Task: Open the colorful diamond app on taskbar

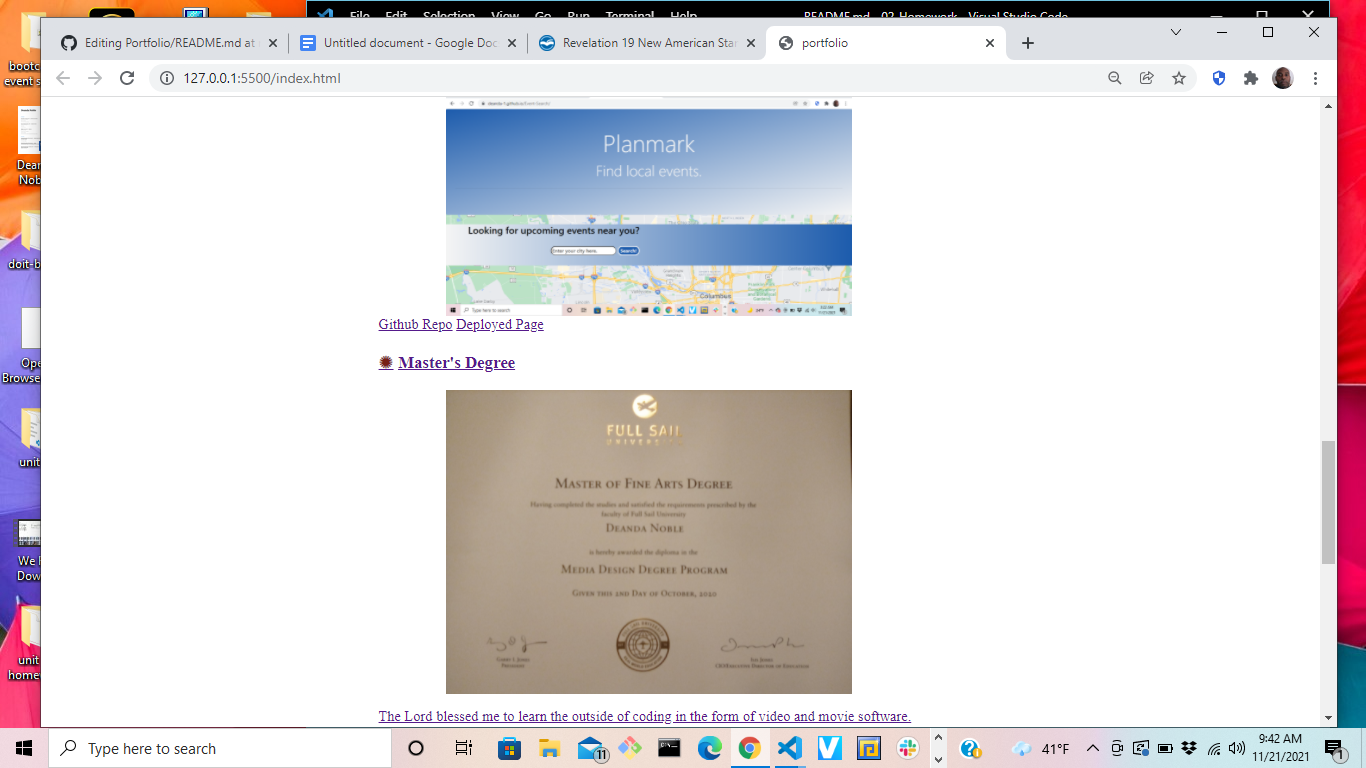Action: coord(629,748)
